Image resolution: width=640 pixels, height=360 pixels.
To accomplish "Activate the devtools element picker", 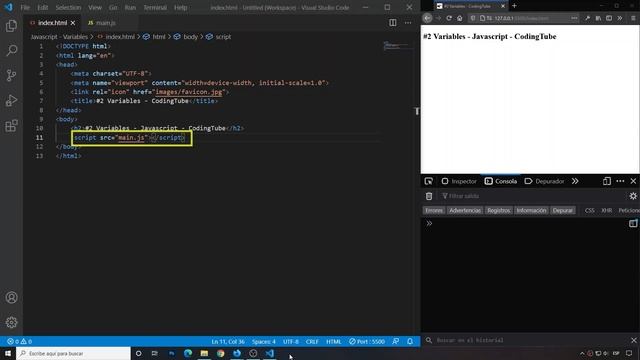I will click(429, 181).
